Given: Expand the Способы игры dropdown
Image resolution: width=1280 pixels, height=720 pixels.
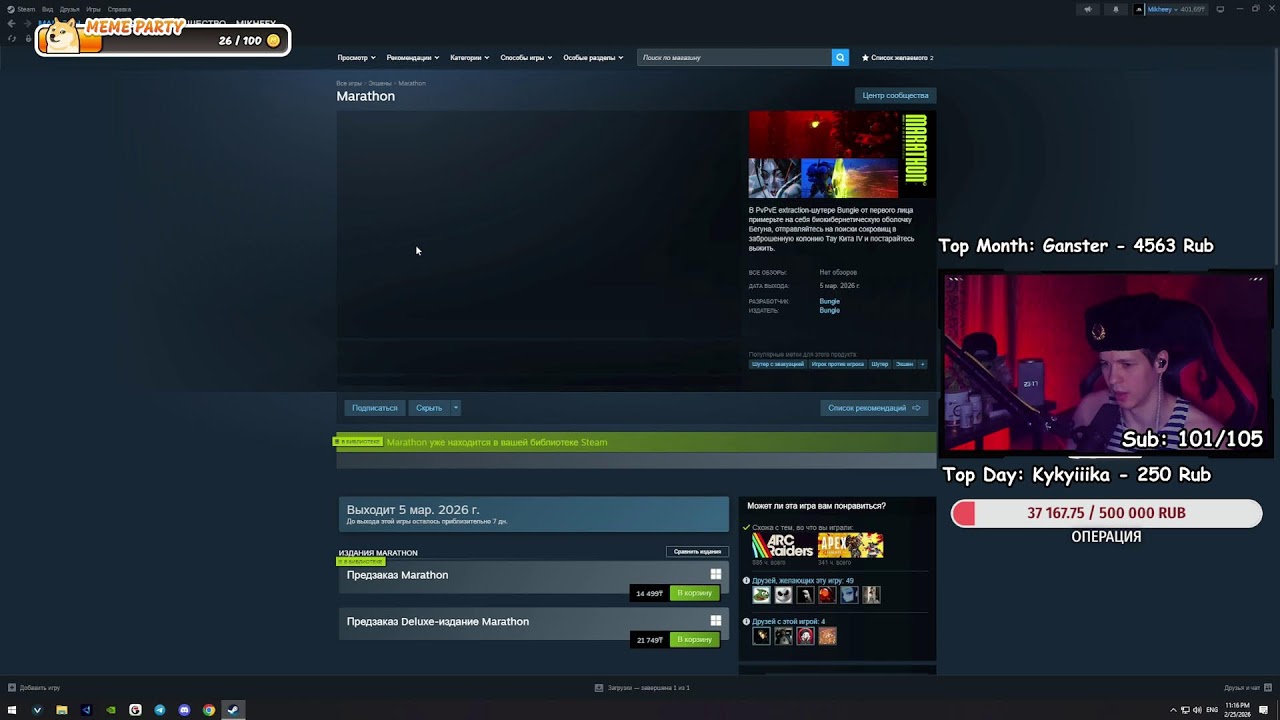Looking at the screenshot, I should click(526, 58).
